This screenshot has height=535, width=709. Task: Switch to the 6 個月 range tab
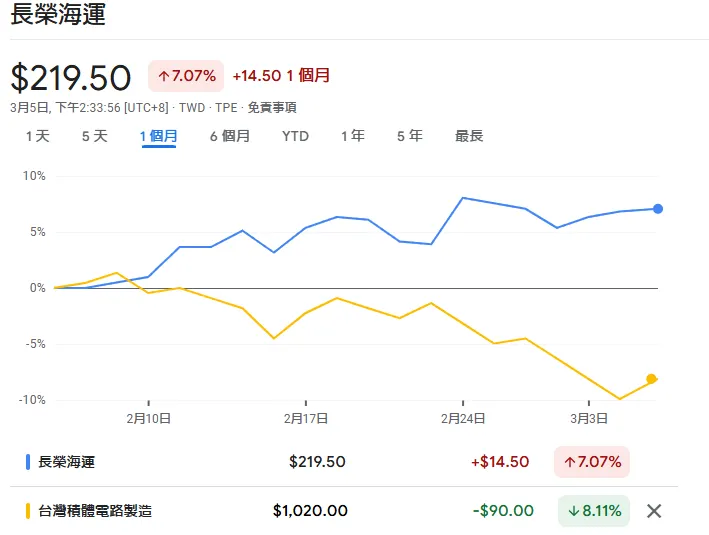(230, 136)
